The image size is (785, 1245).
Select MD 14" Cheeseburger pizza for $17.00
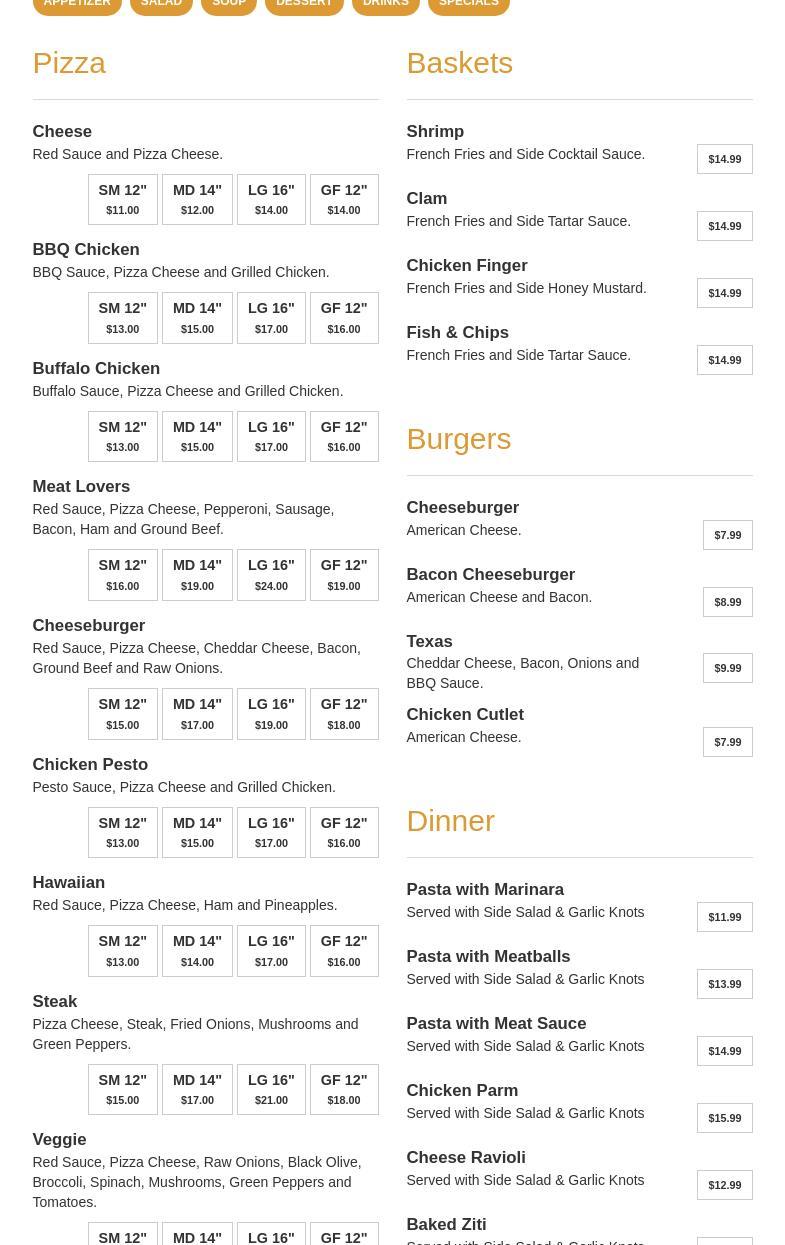197,714
